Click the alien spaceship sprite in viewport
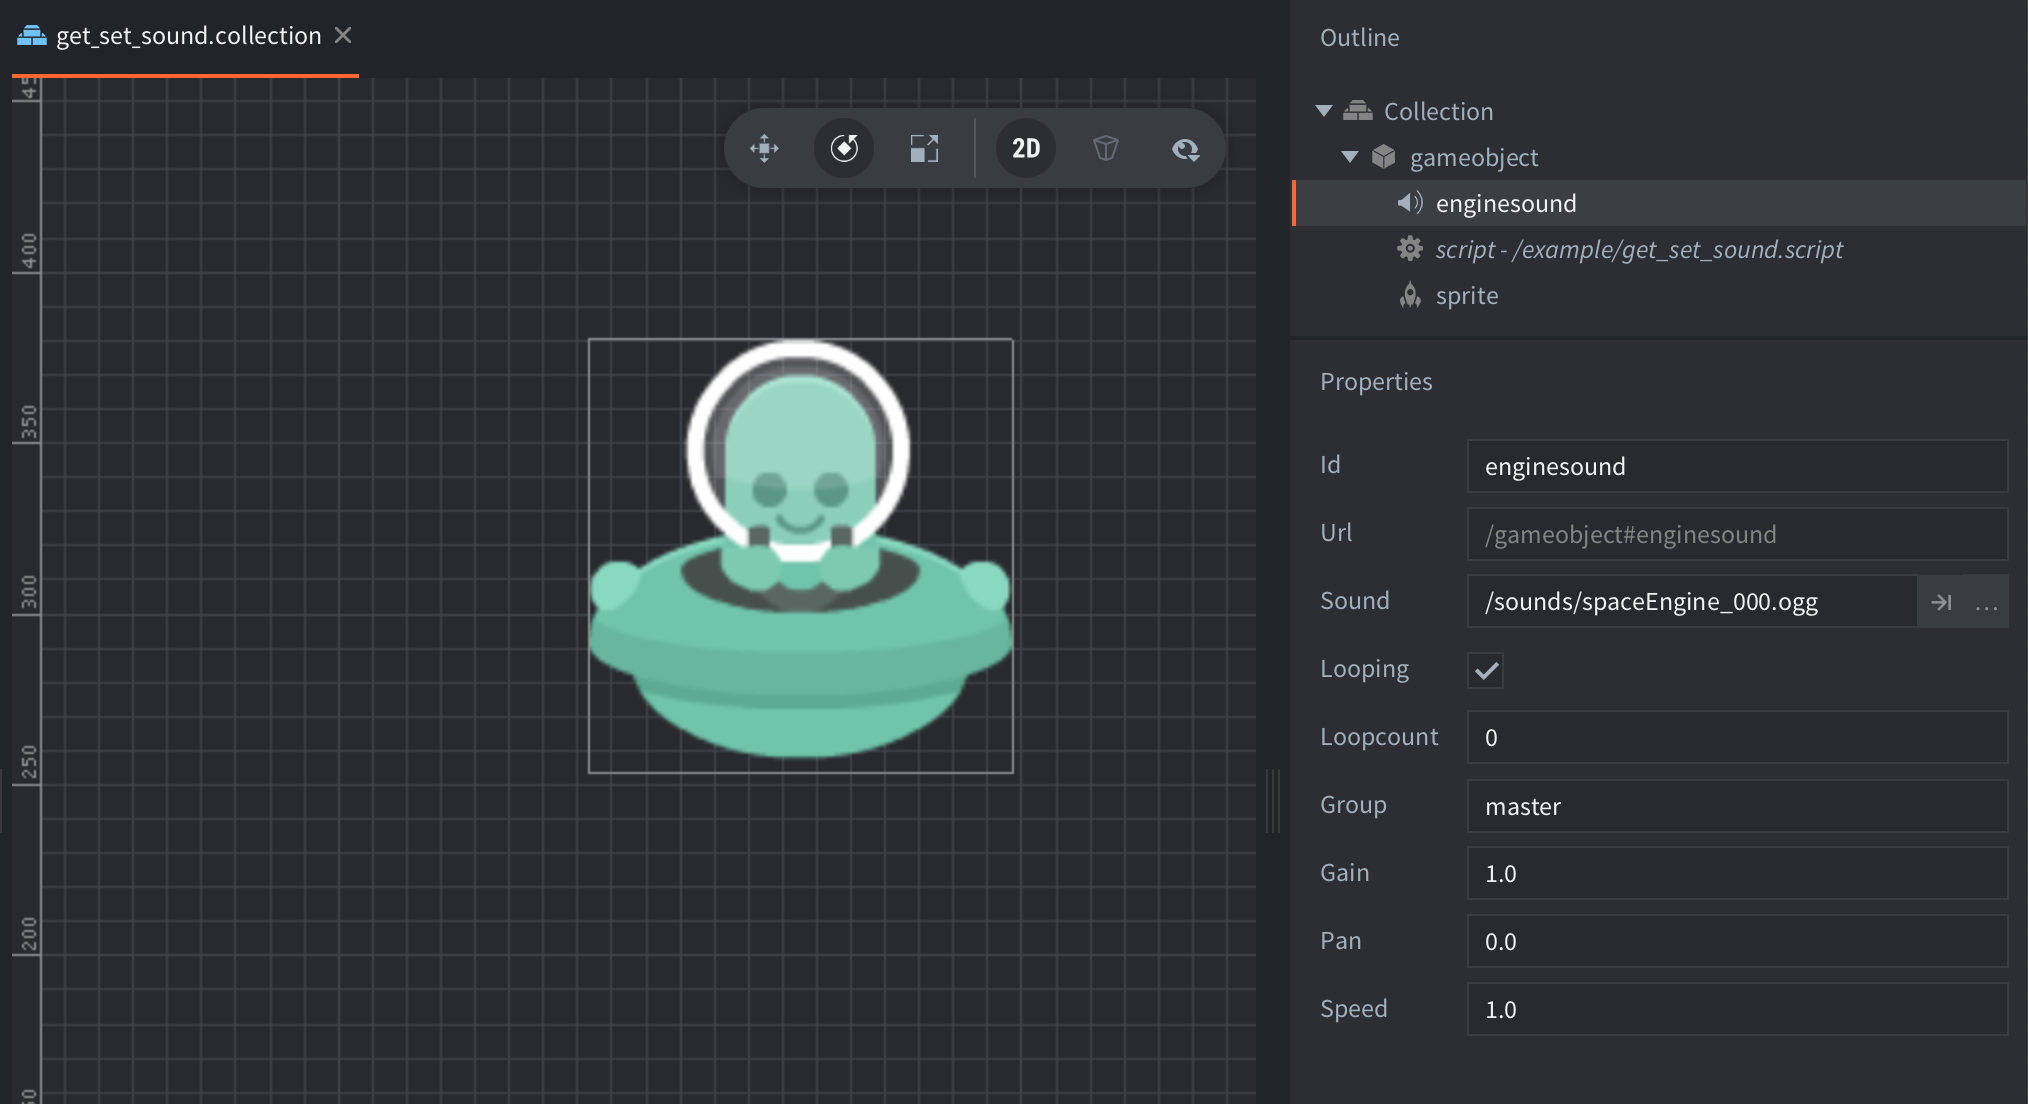 (800, 600)
